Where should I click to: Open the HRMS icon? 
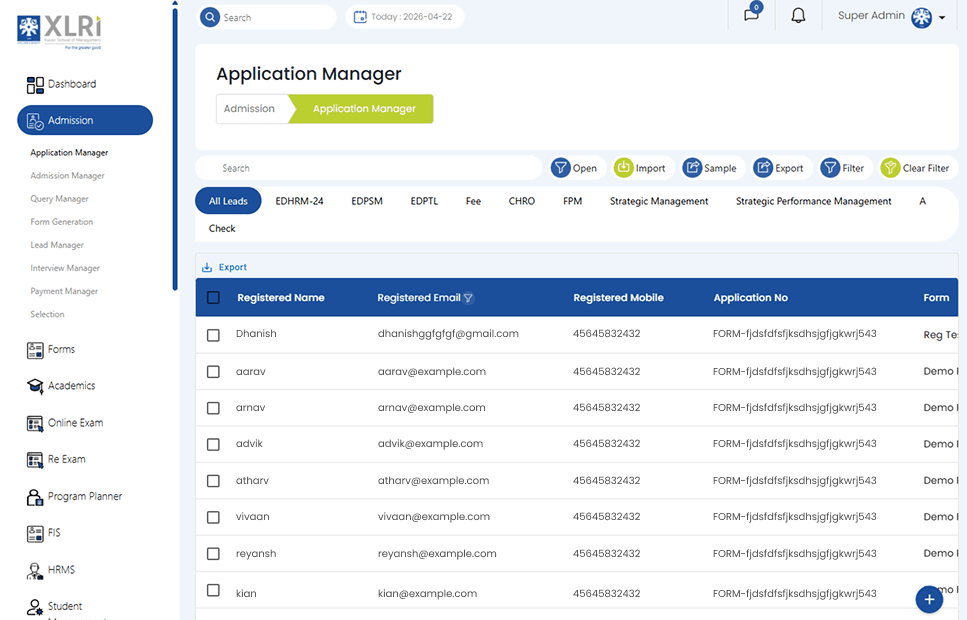[x=35, y=570]
